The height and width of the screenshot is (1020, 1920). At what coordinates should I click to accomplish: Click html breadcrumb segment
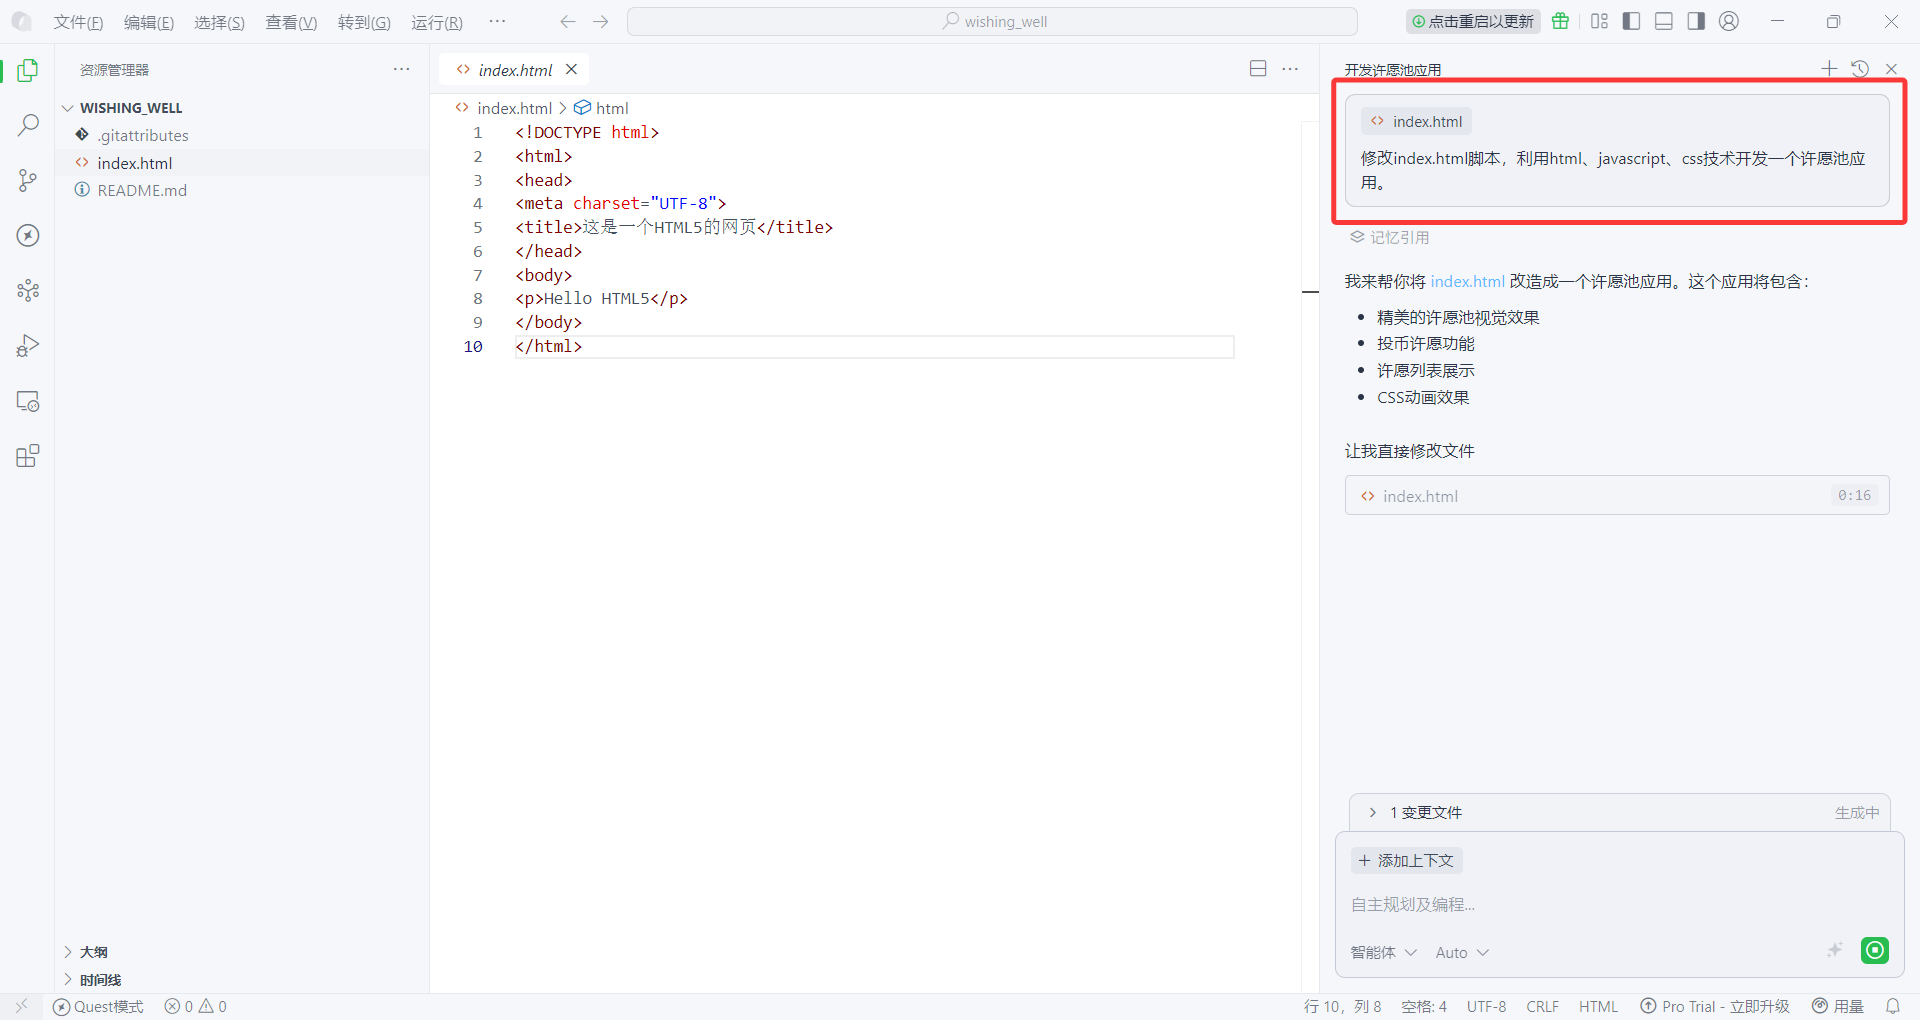click(612, 108)
